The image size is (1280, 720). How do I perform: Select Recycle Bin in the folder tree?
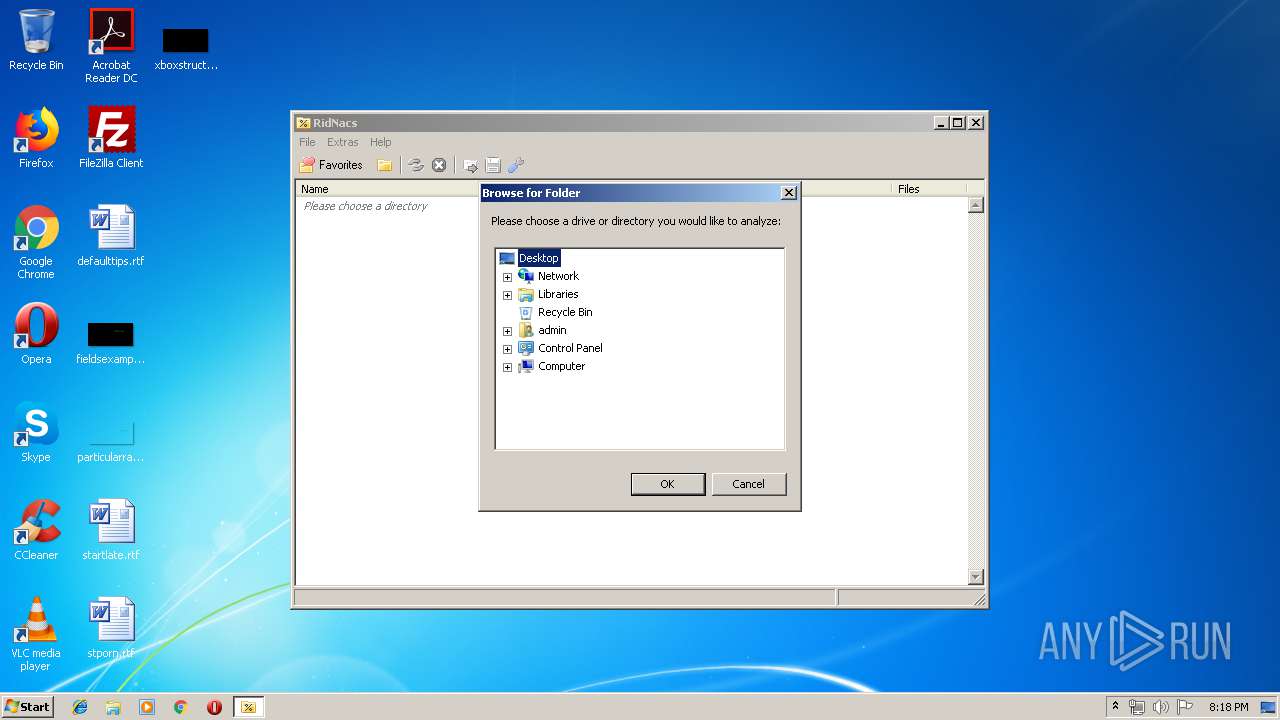(565, 312)
